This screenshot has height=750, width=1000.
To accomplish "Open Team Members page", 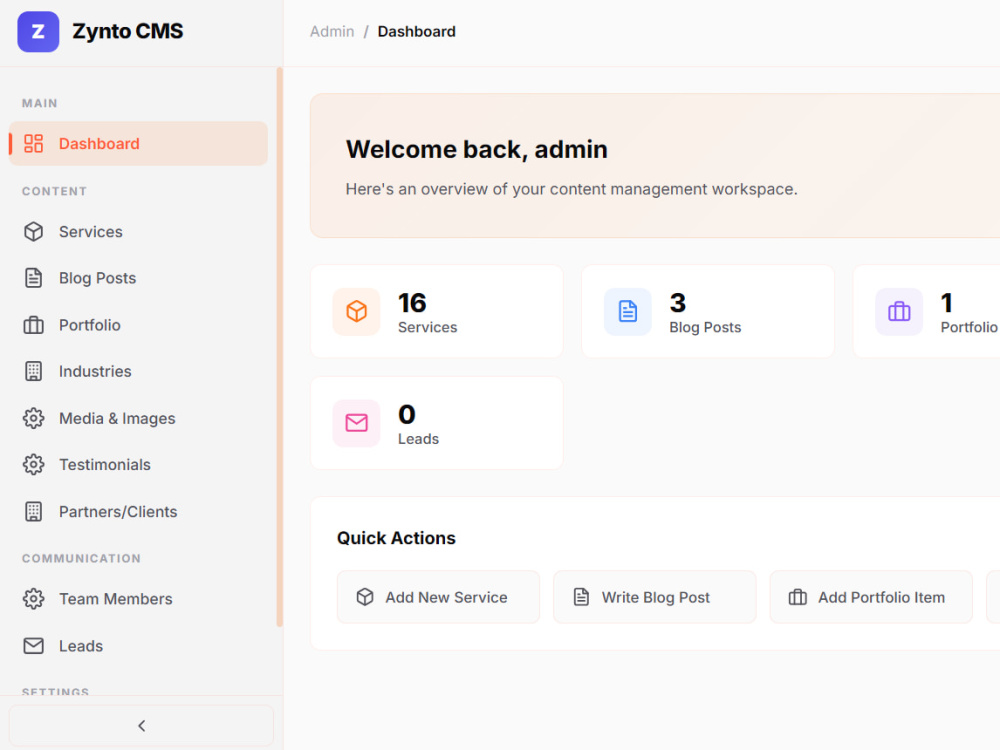I will click(138, 599).
